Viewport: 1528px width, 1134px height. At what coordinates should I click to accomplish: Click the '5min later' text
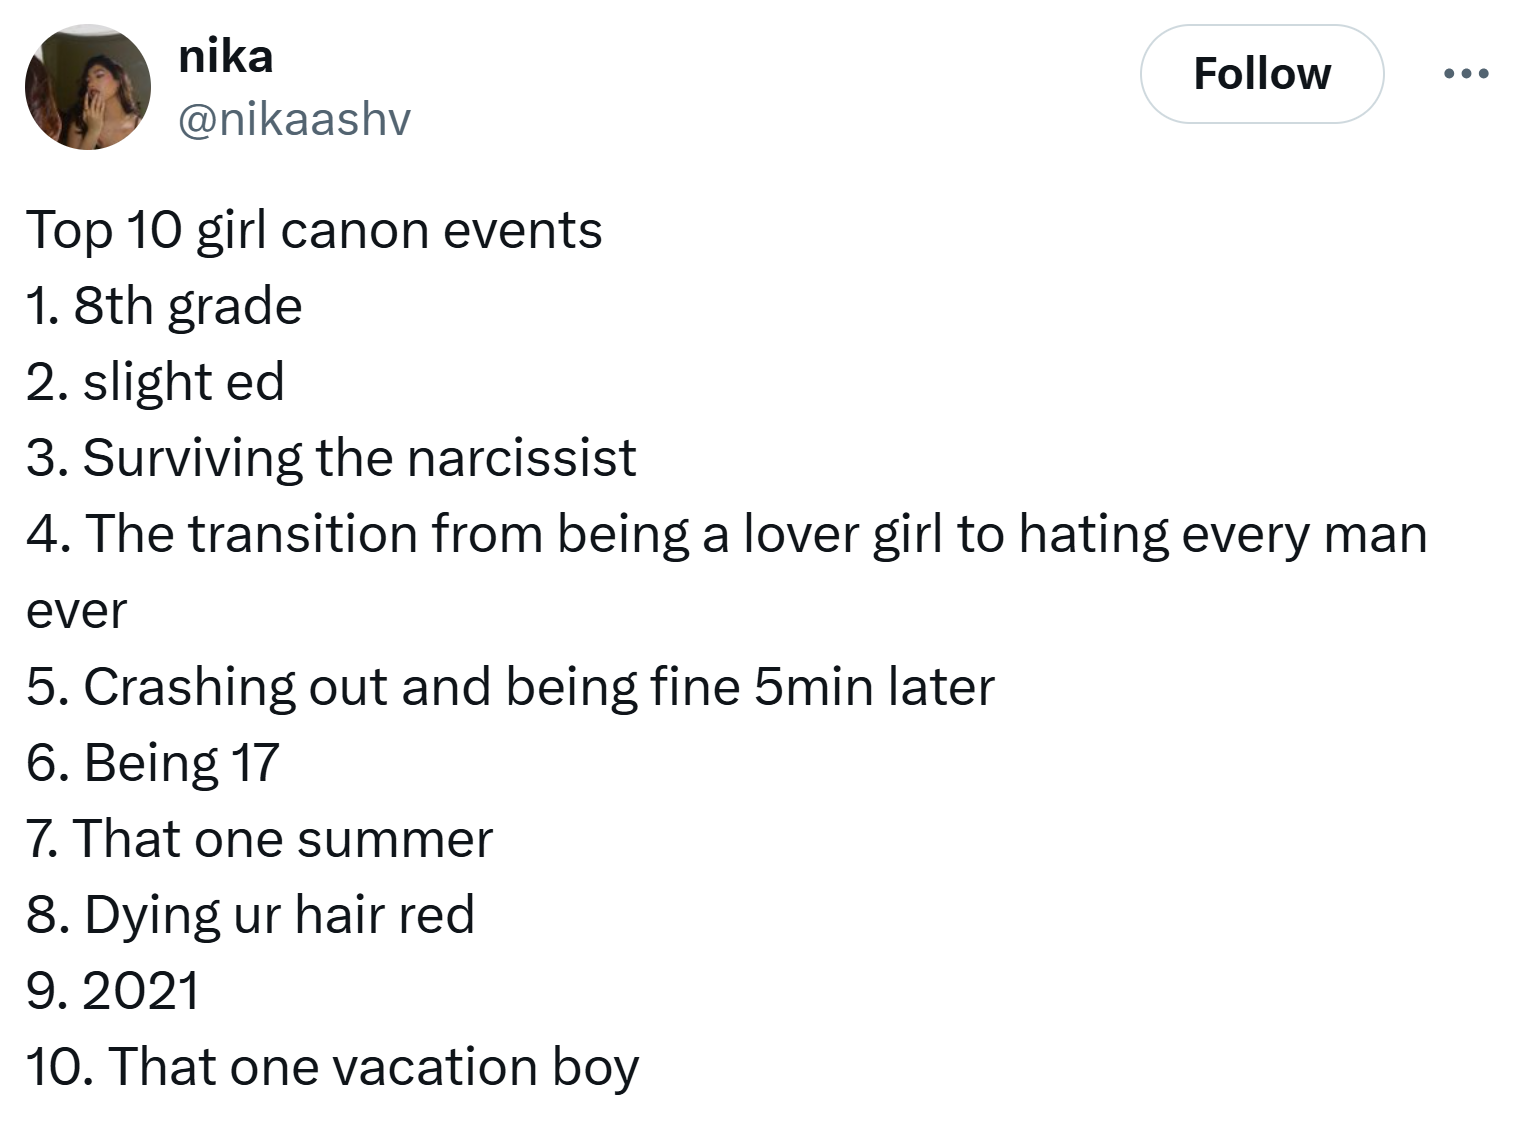click(x=874, y=687)
